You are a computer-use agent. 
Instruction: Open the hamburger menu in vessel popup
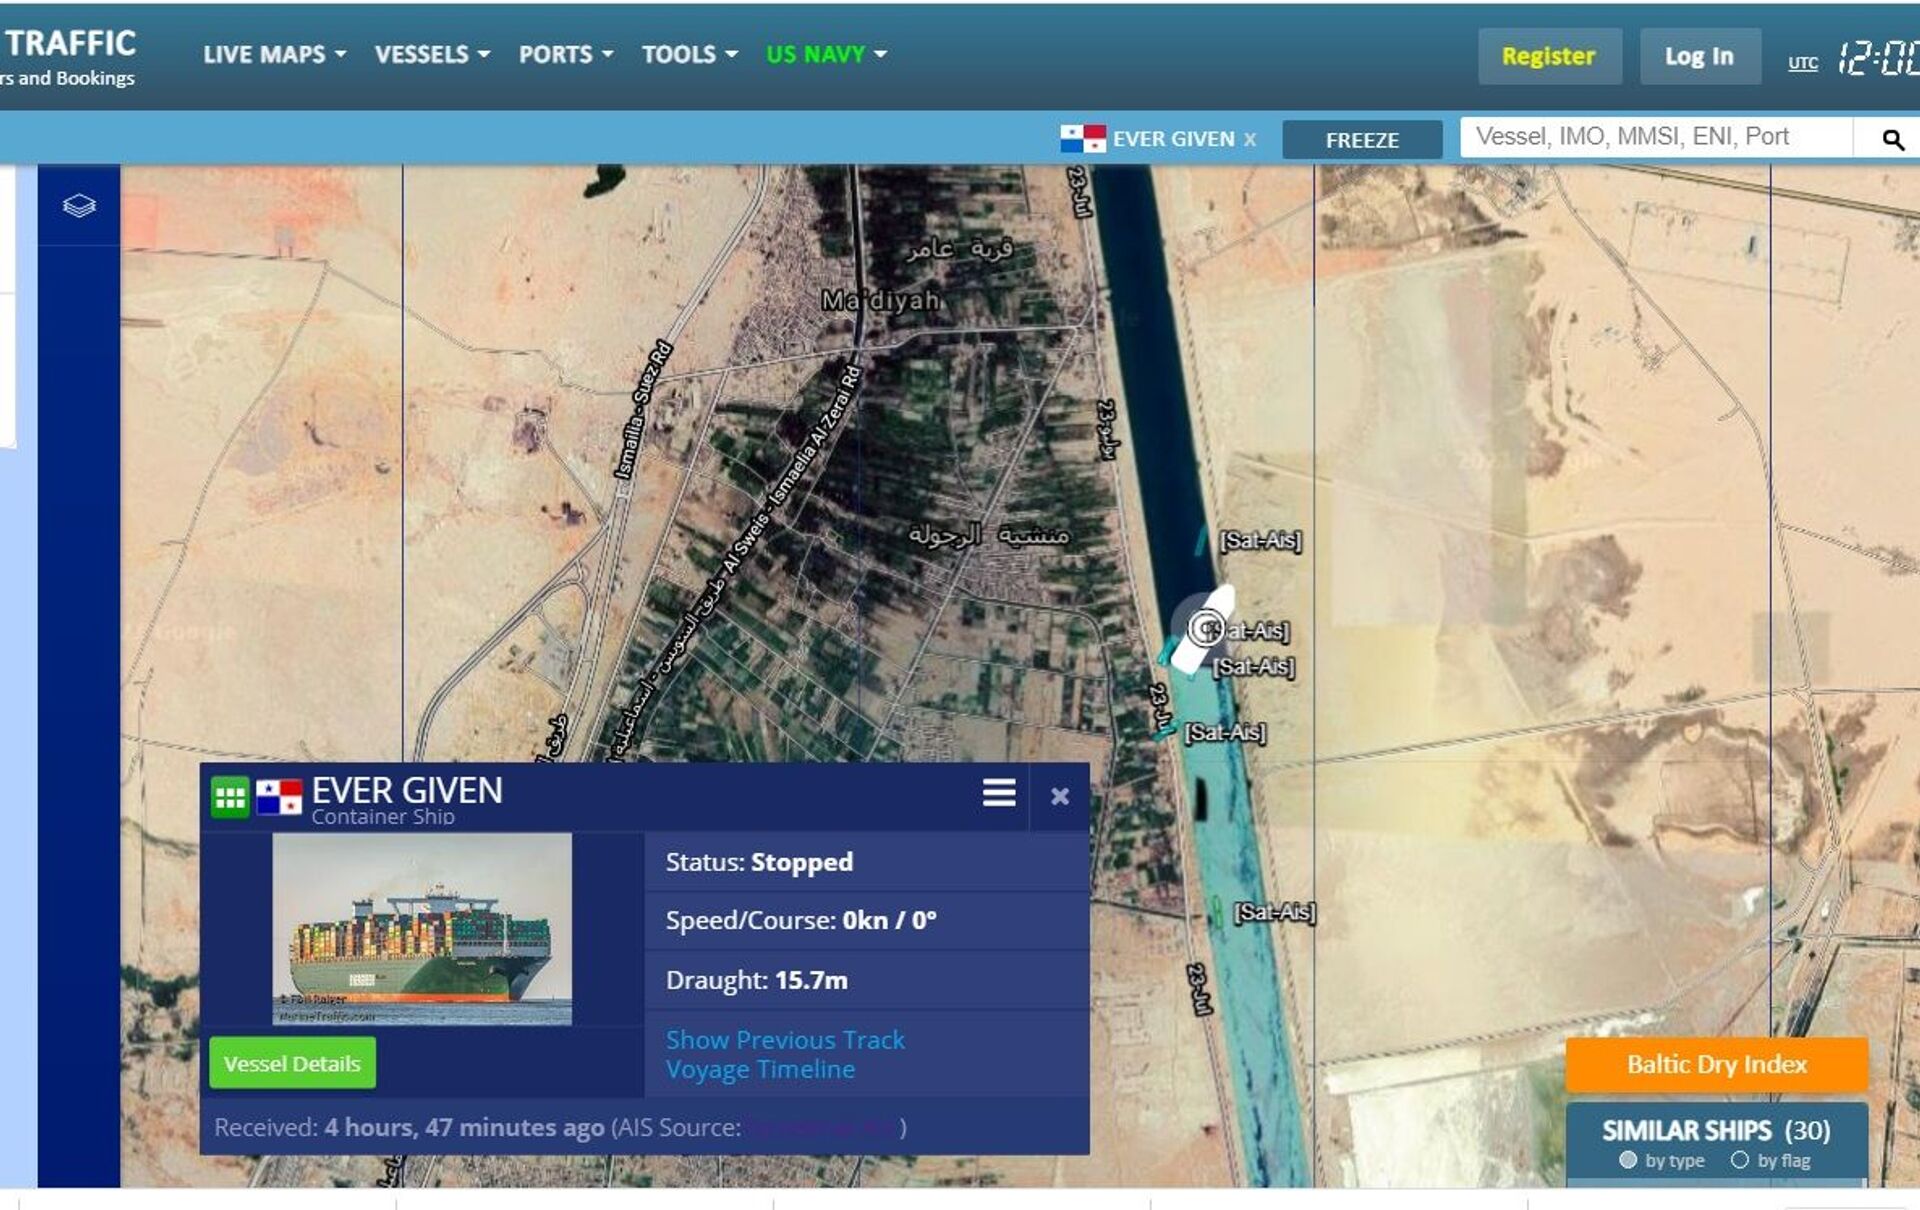[x=998, y=794]
